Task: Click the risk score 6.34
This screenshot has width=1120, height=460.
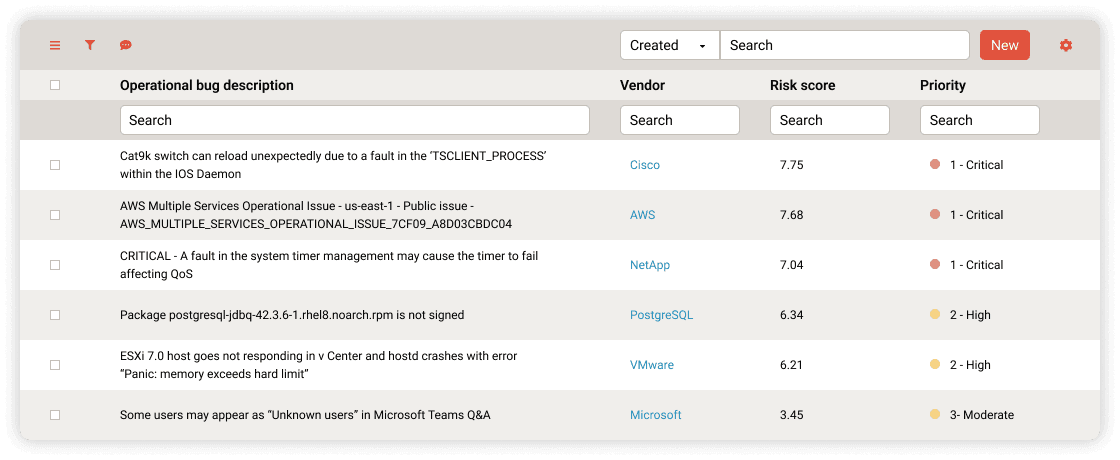Action: click(791, 315)
